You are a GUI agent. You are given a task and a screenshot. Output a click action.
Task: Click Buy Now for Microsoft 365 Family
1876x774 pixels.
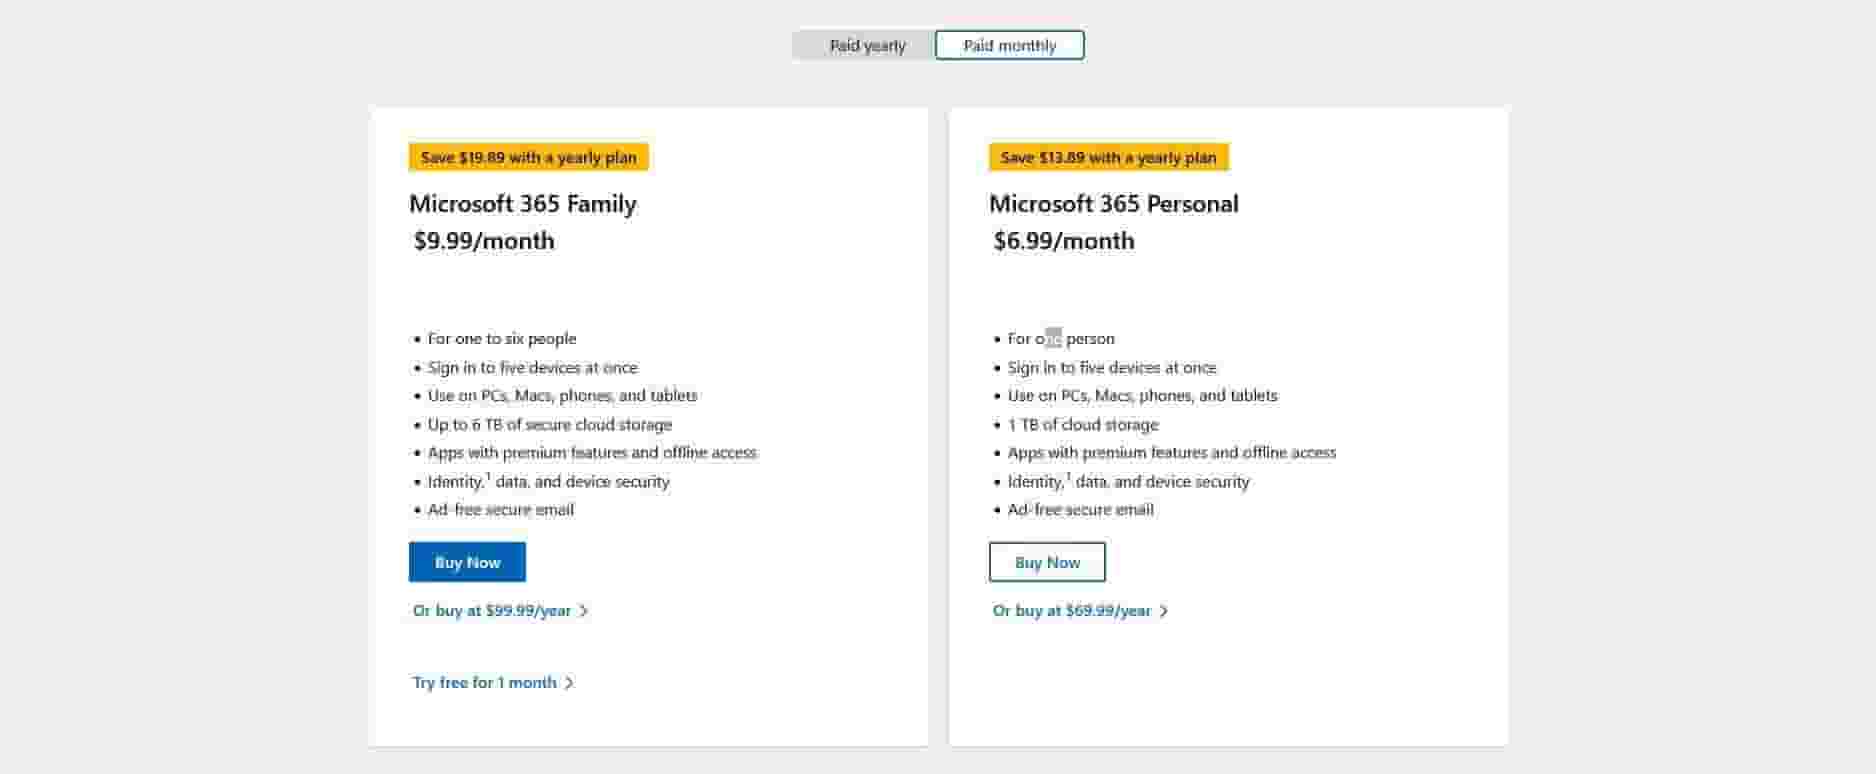click(x=466, y=561)
